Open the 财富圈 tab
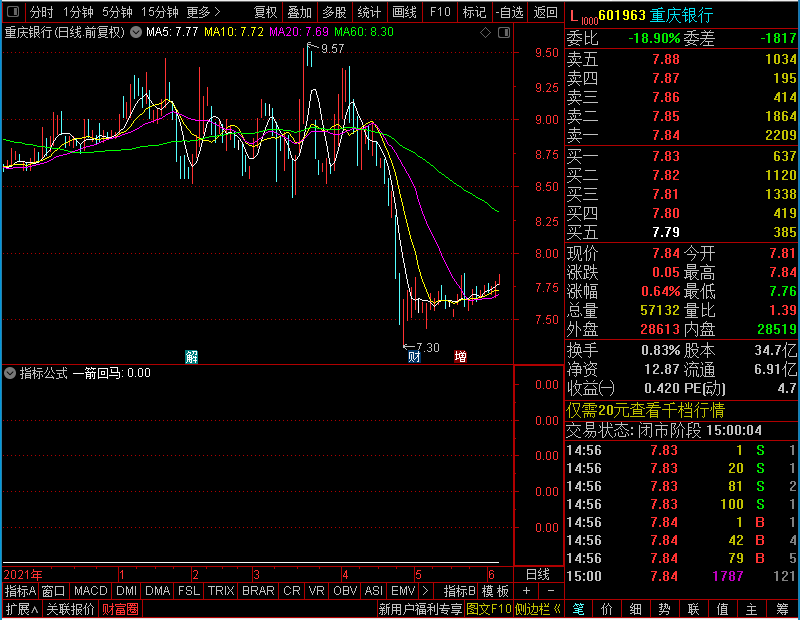This screenshot has width=800, height=620. (120, 609)
